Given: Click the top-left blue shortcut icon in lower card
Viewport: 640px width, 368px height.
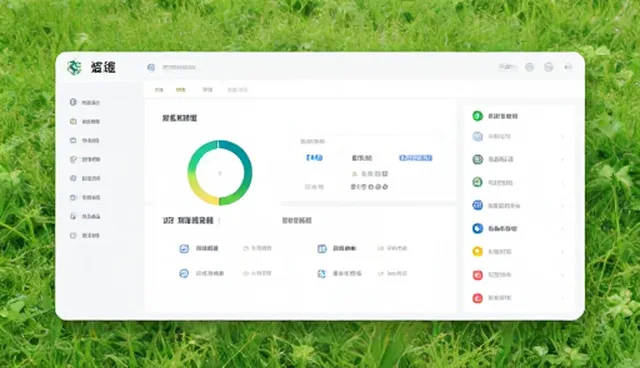Looking at the screenshot, I should click(184, 248).
